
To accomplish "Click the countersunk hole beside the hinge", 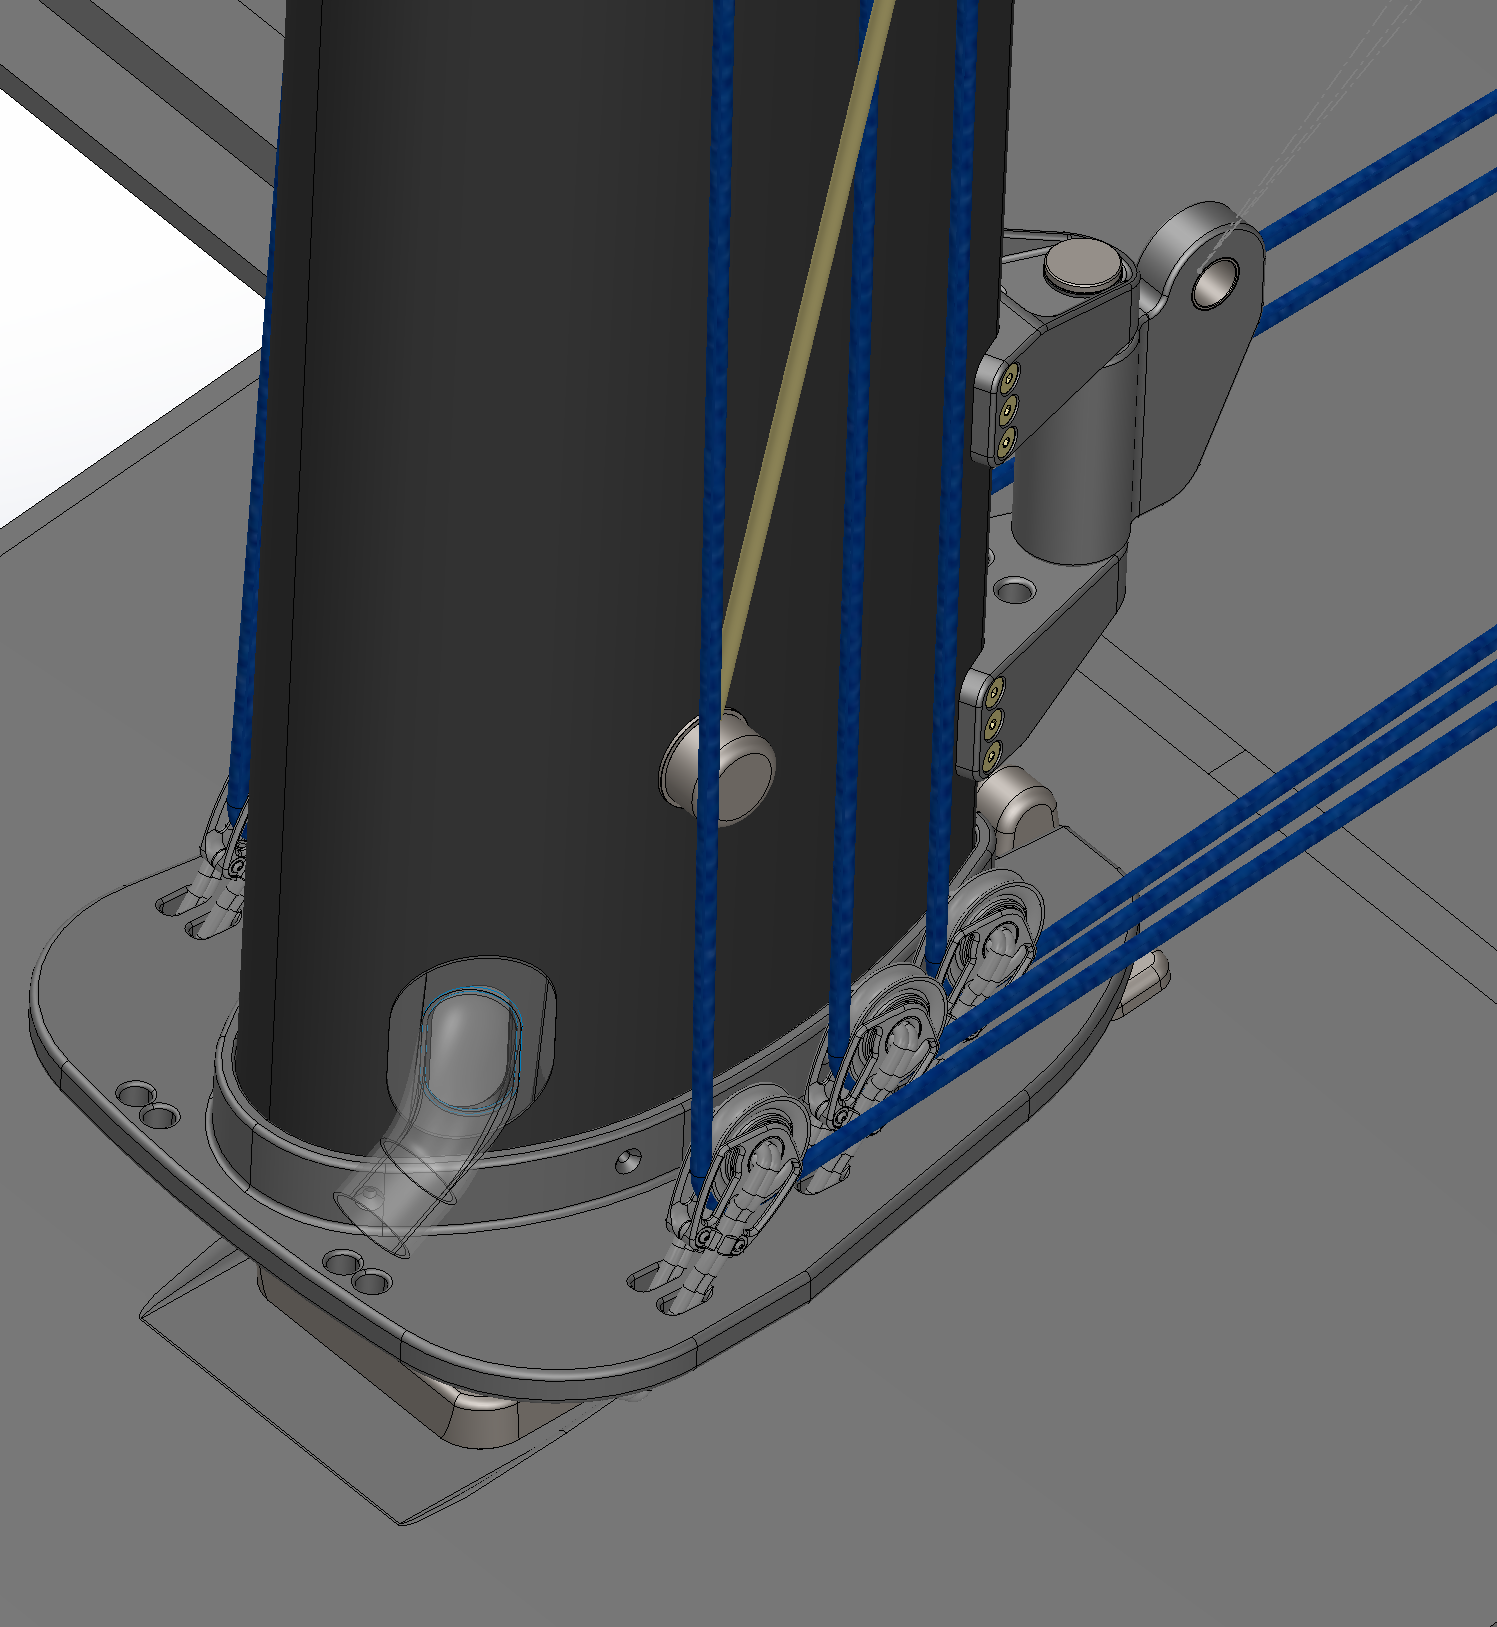I will tap(1017, 589).
